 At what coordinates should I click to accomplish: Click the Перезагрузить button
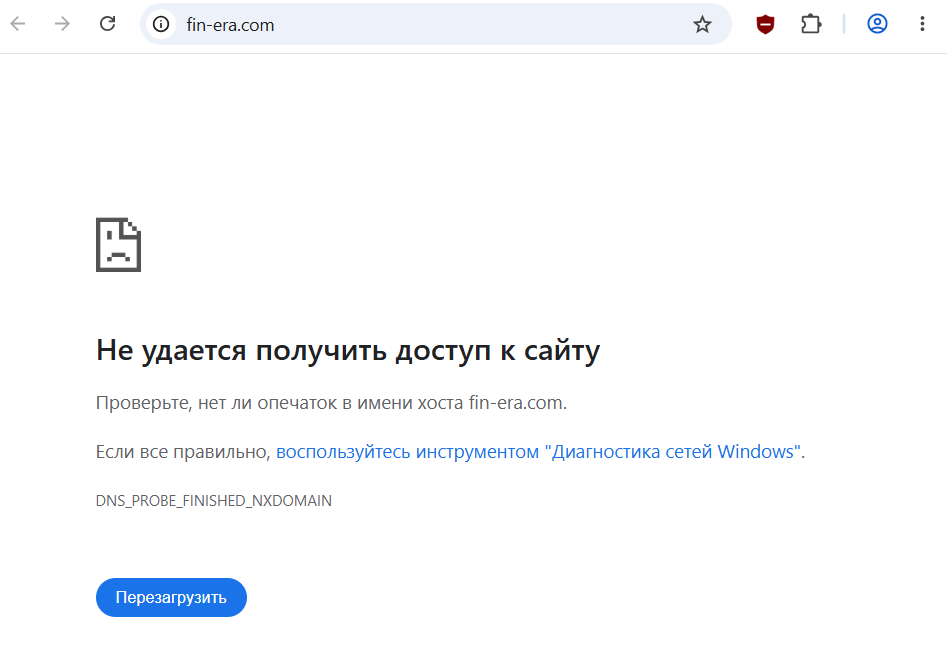(x=171, y=597)
